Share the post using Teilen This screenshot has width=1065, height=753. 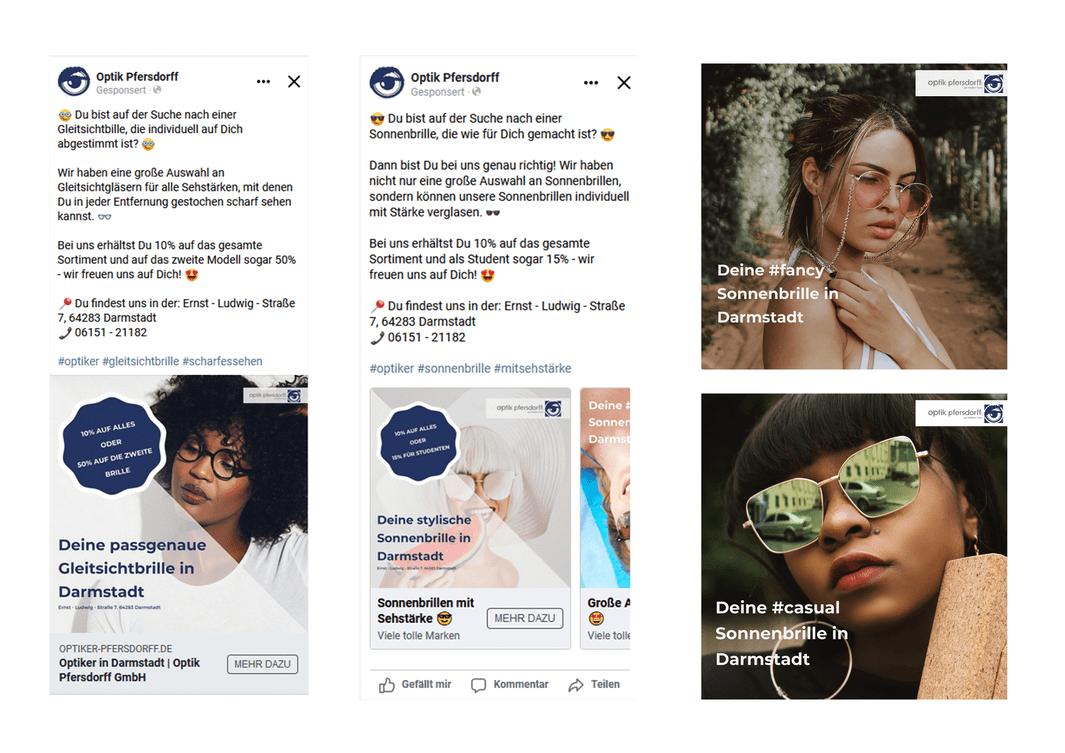click(x=594, y=684)
